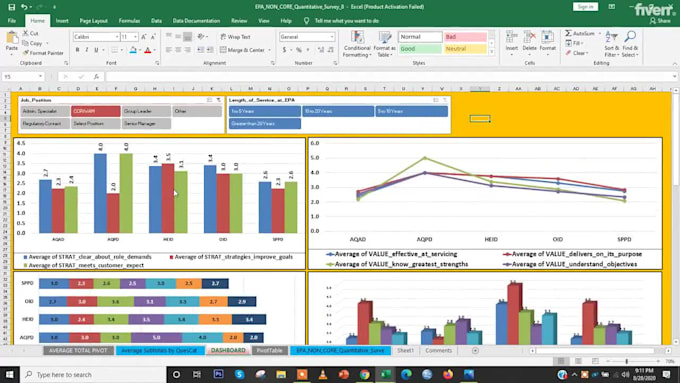The width and height of the screenshot is (680, 383).
Task: Expand the AutoSum dropdown arrow
Action: [599, 33]
